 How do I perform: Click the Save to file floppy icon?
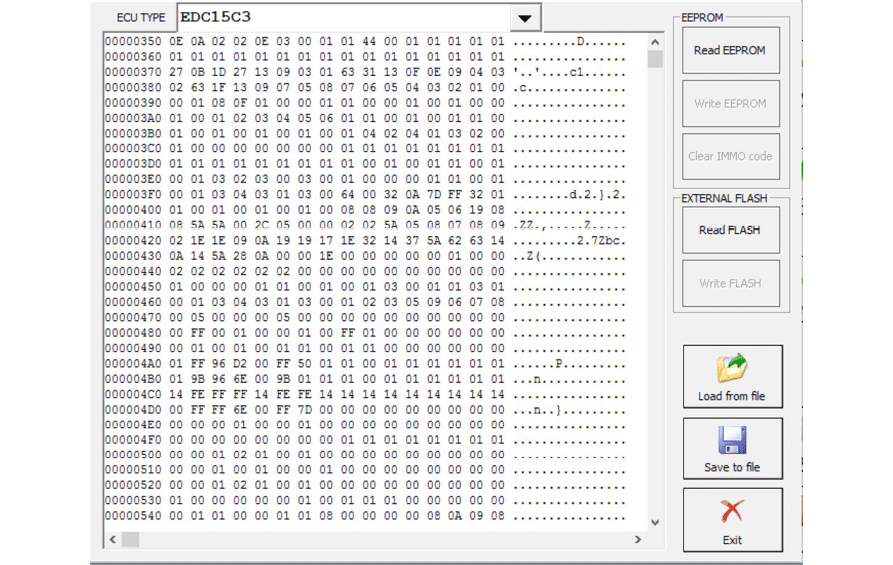tap(732, 441)
